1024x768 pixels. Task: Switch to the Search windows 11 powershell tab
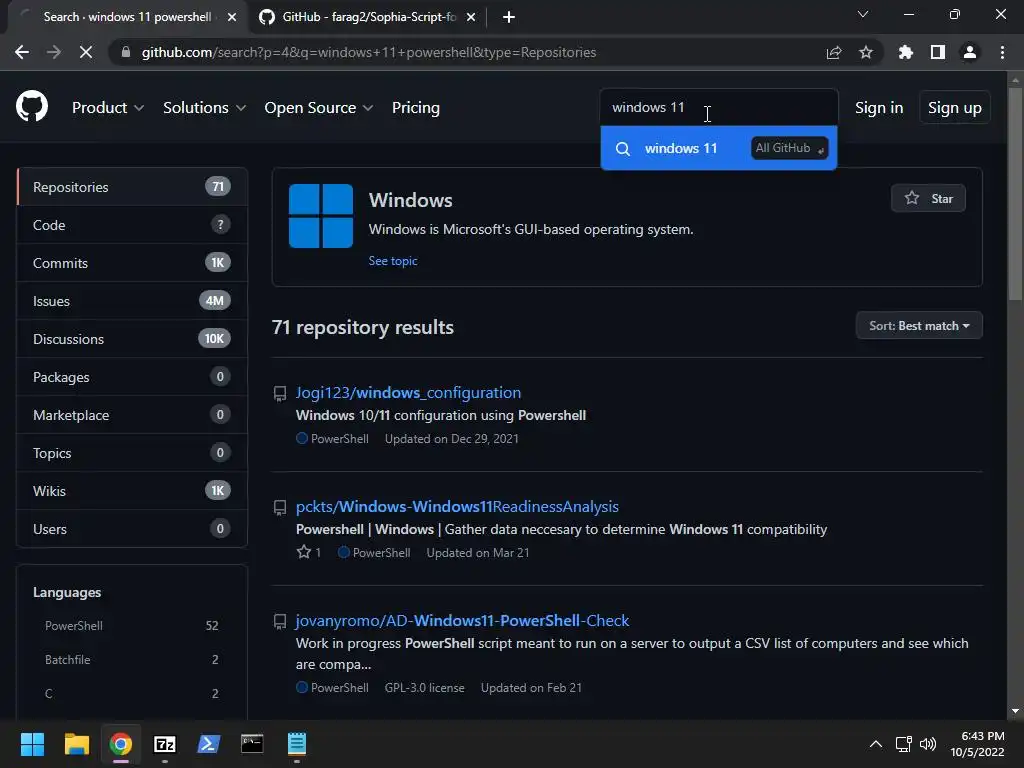[127, 17]
